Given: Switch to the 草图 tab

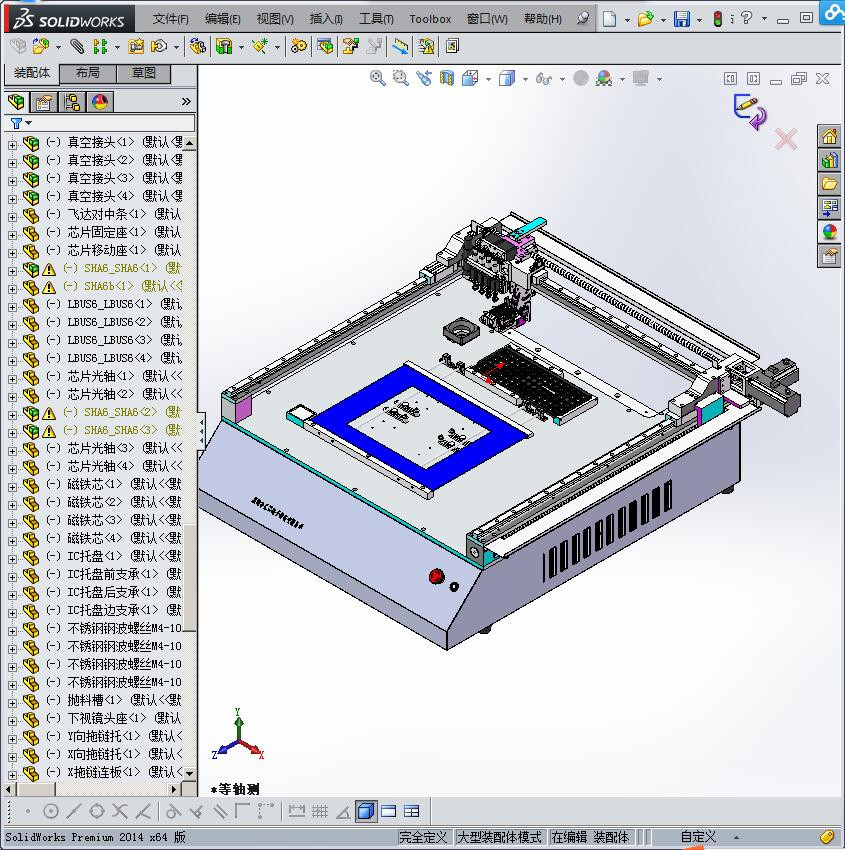Looking at the screenshot, I should 144,73.
